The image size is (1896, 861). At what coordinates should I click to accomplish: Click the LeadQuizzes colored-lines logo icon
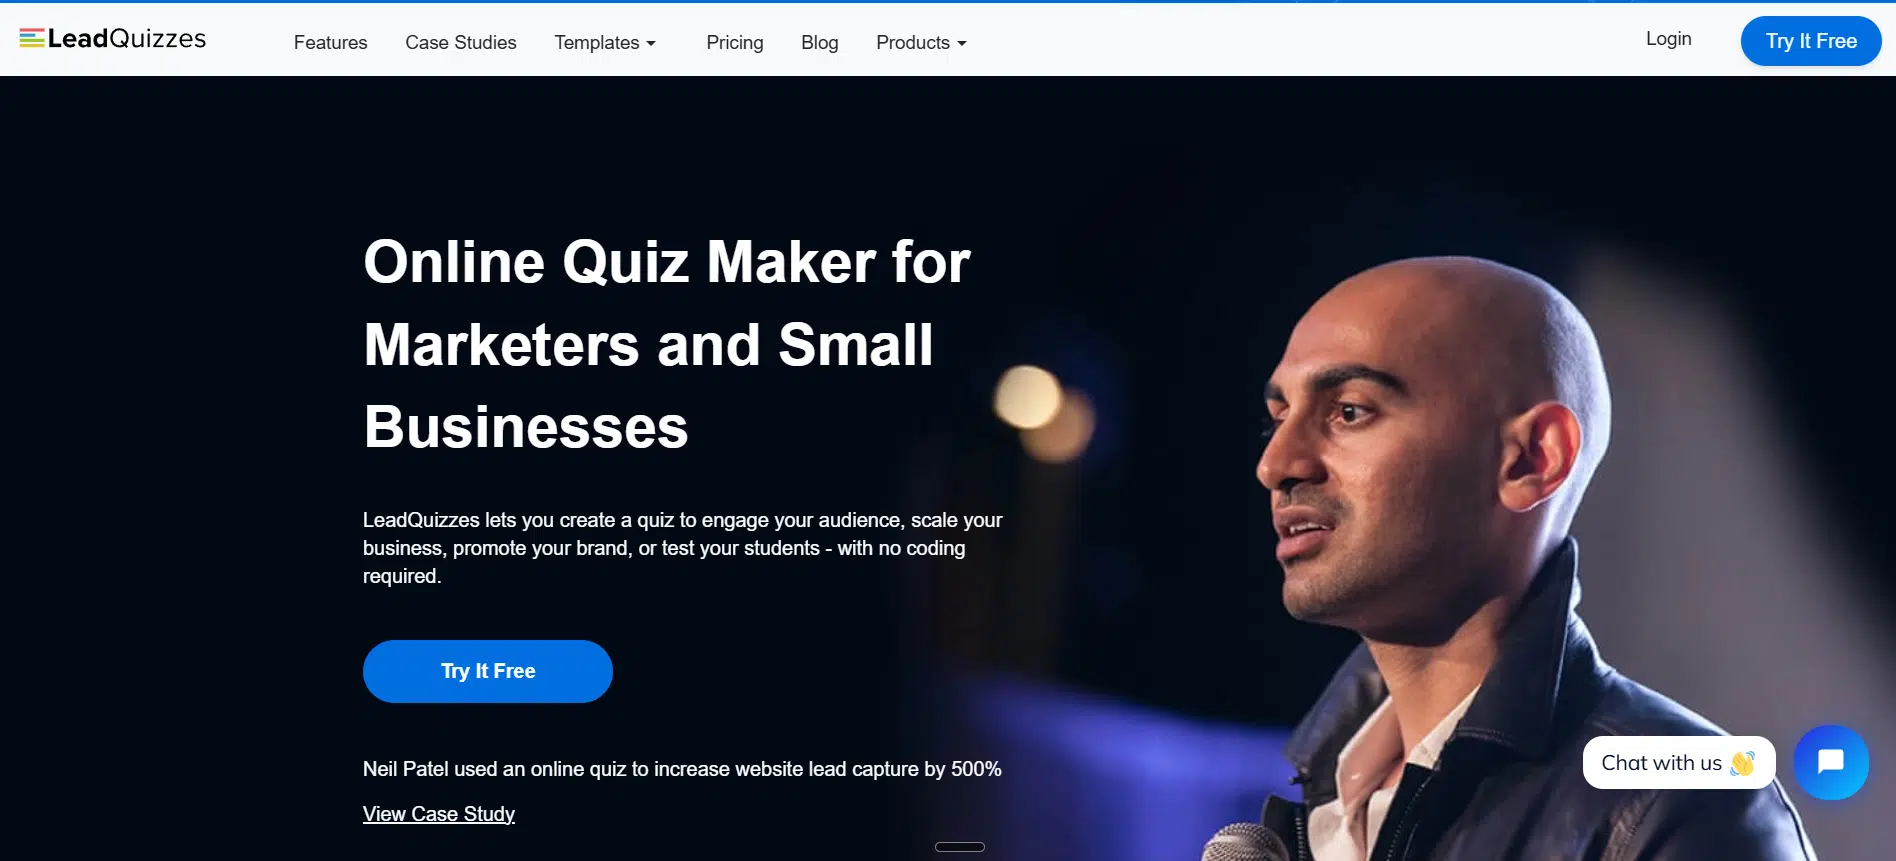pyautogui.click(x=32, y=38)
